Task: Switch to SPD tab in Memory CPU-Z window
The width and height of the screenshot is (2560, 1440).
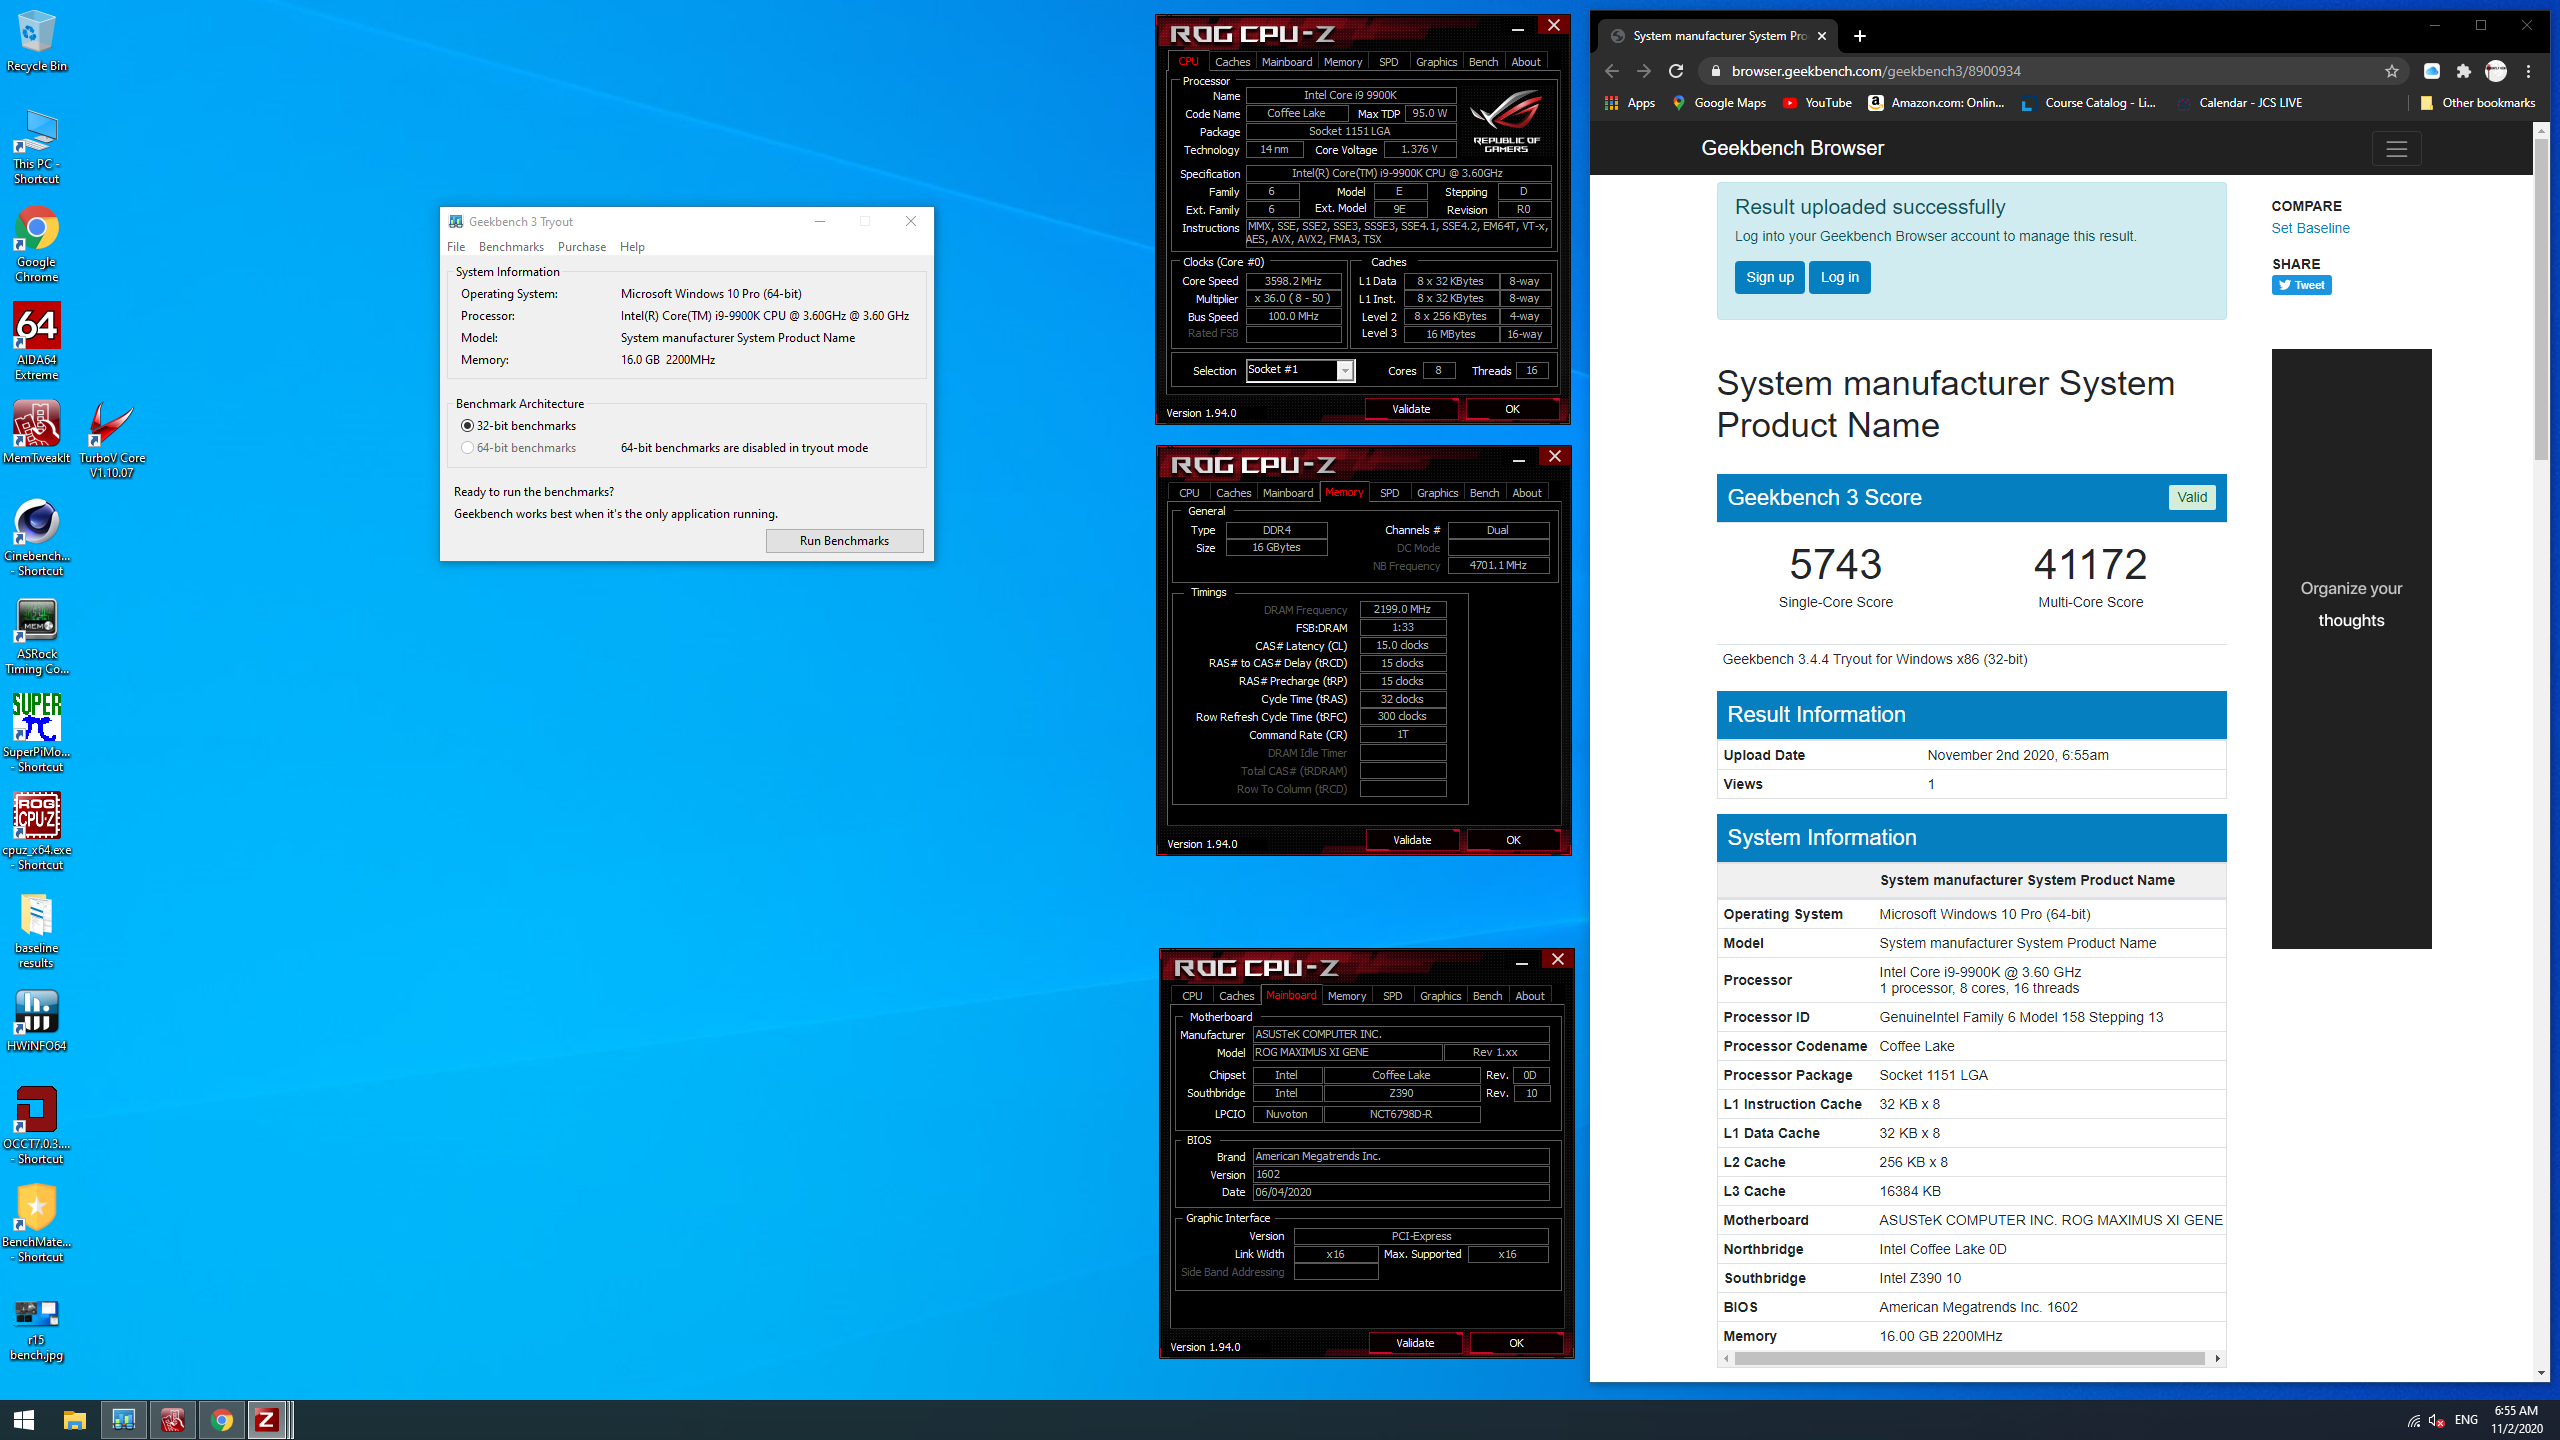Action: pyautogui.click(x=1389, y=493)
